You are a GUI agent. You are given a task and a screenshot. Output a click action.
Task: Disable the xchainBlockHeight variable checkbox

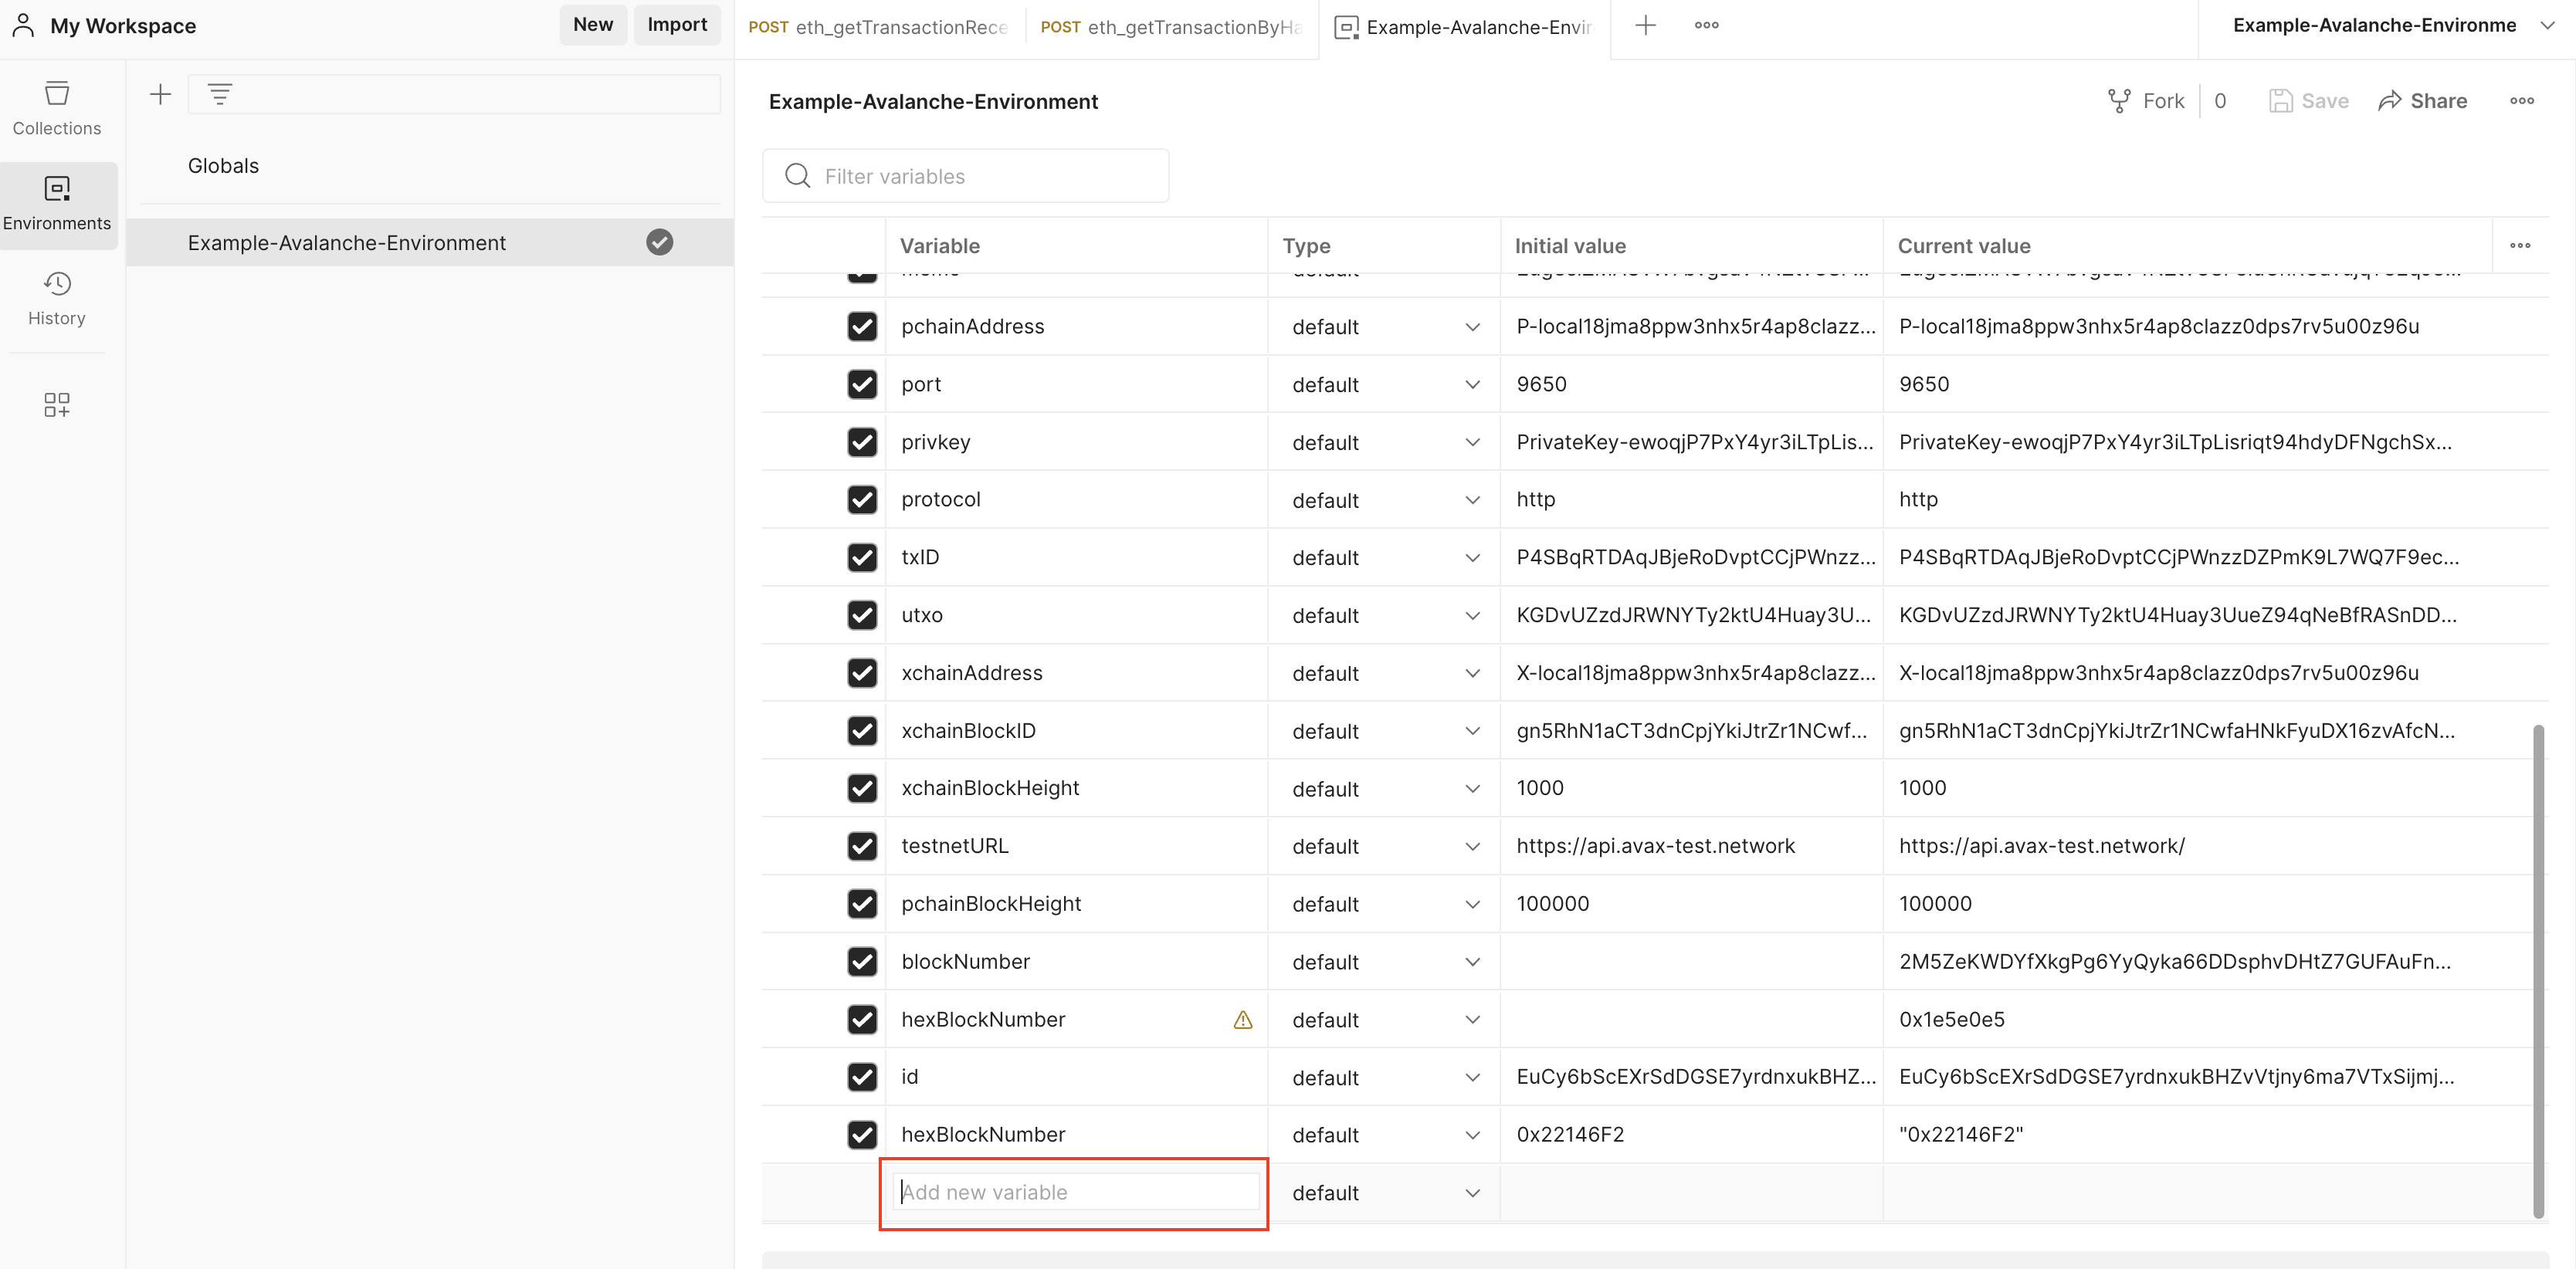point(862,788)
